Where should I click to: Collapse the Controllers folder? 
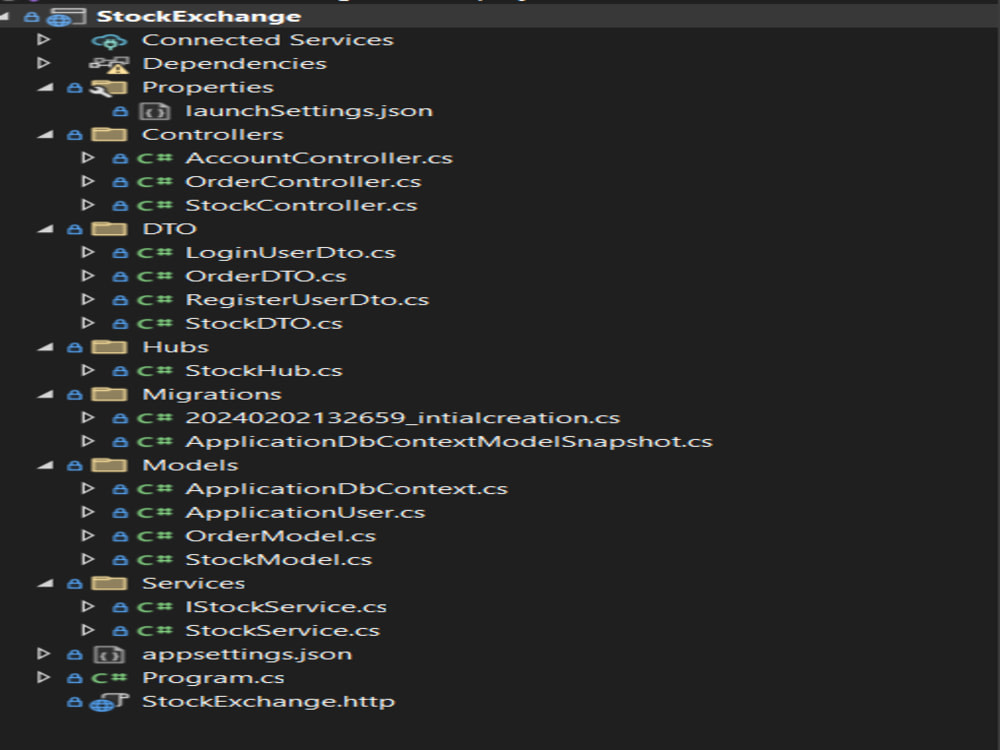pos(46,135)
